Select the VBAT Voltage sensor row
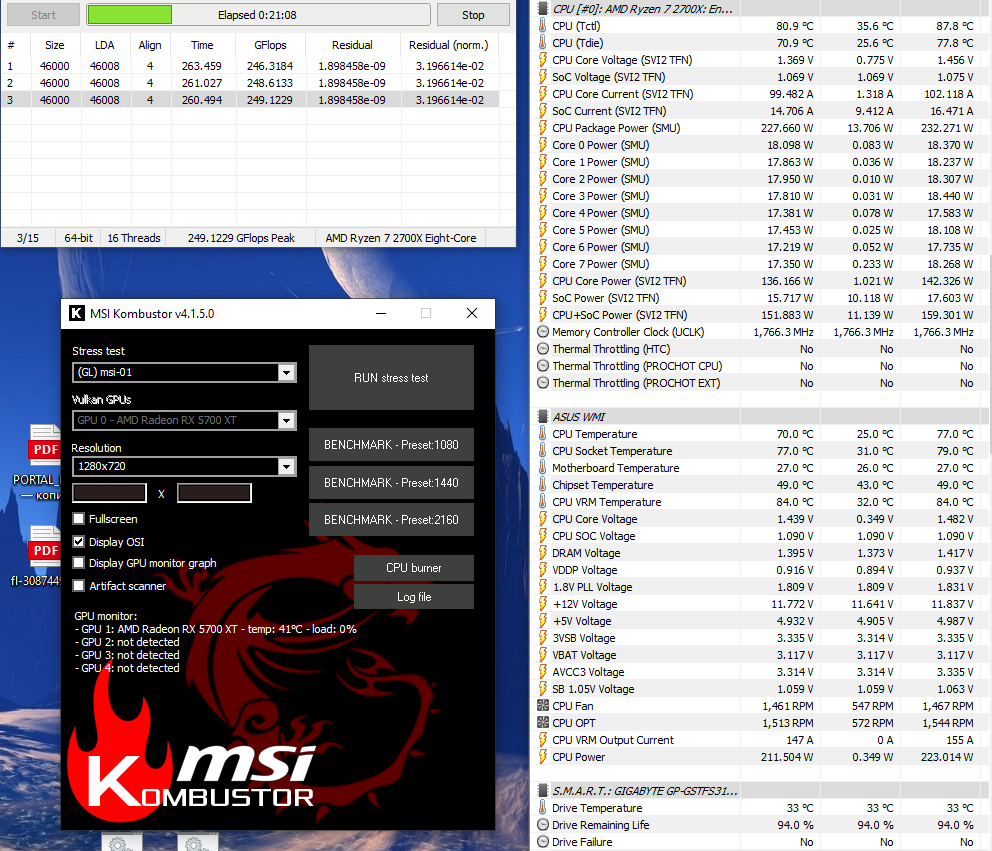 758,655
